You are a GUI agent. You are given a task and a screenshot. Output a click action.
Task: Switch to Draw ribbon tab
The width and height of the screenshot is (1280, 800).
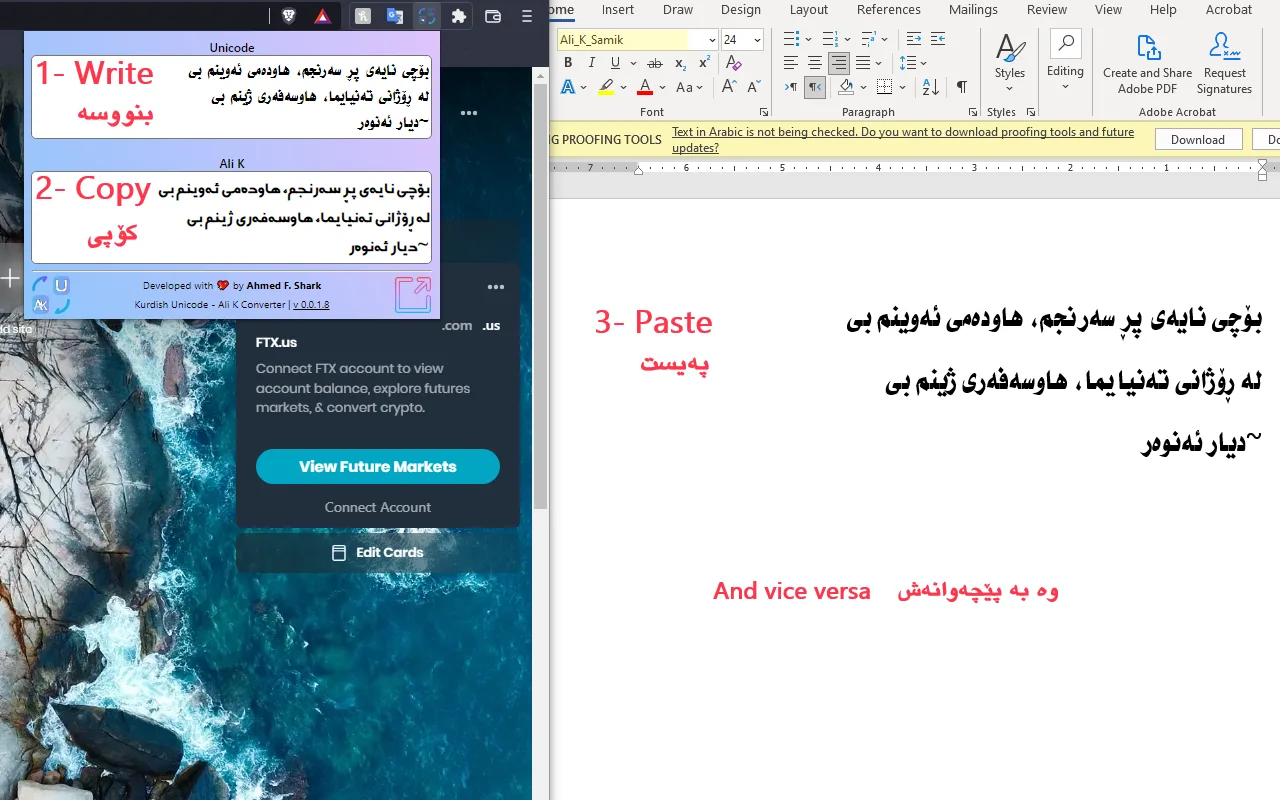678,10
